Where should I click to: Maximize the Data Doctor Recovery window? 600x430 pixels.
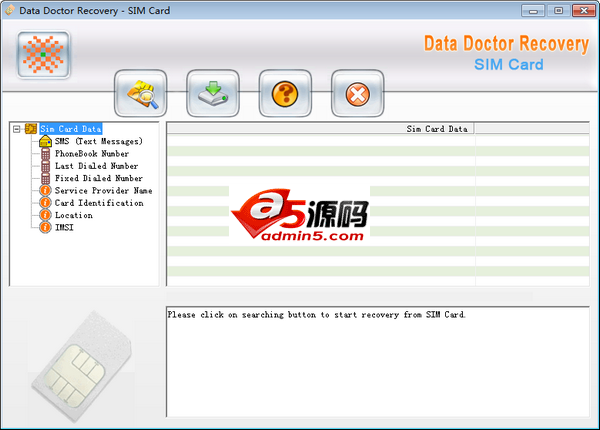(558, 11)
